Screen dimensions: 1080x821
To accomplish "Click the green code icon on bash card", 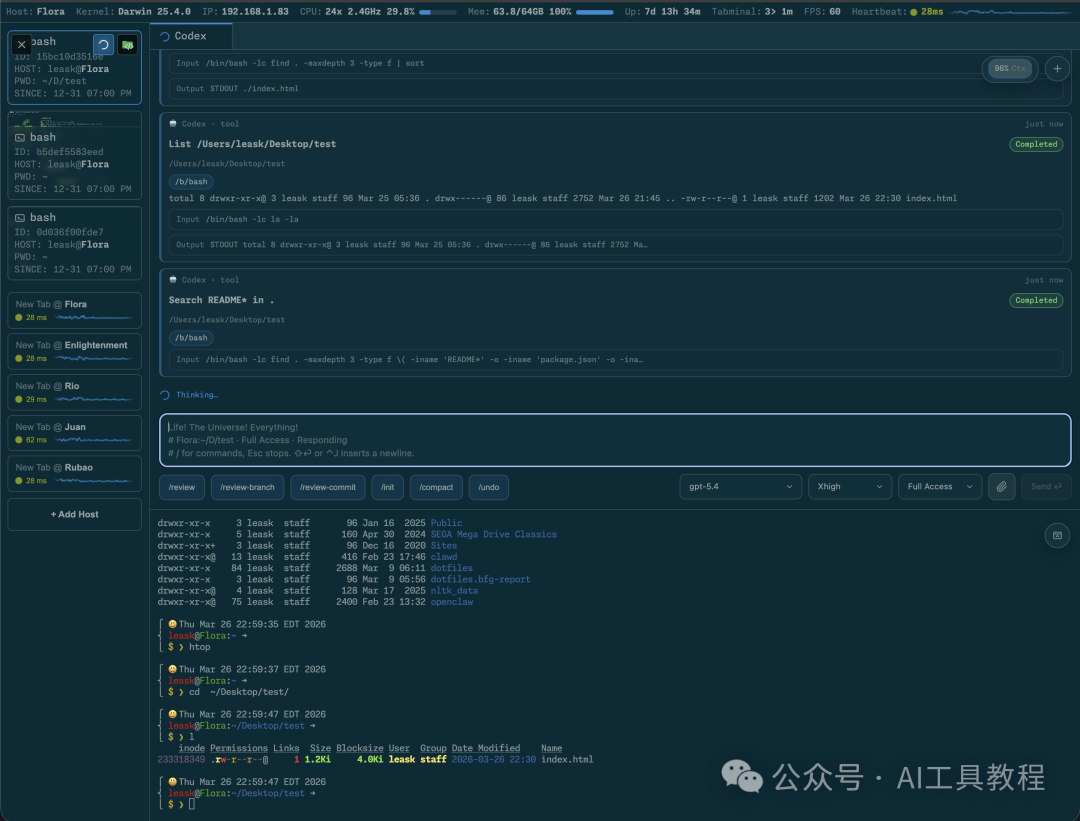I will [x=128, y=45].
